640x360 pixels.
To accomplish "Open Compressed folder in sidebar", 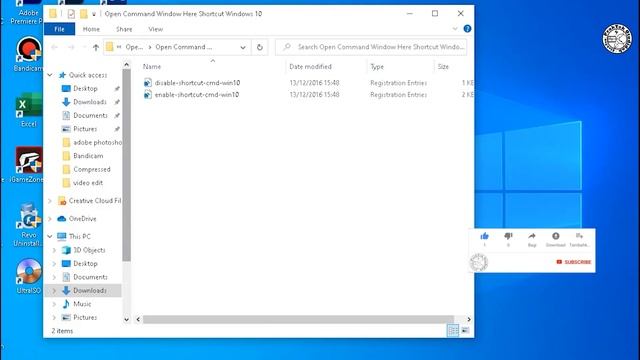I will (91, 169).
